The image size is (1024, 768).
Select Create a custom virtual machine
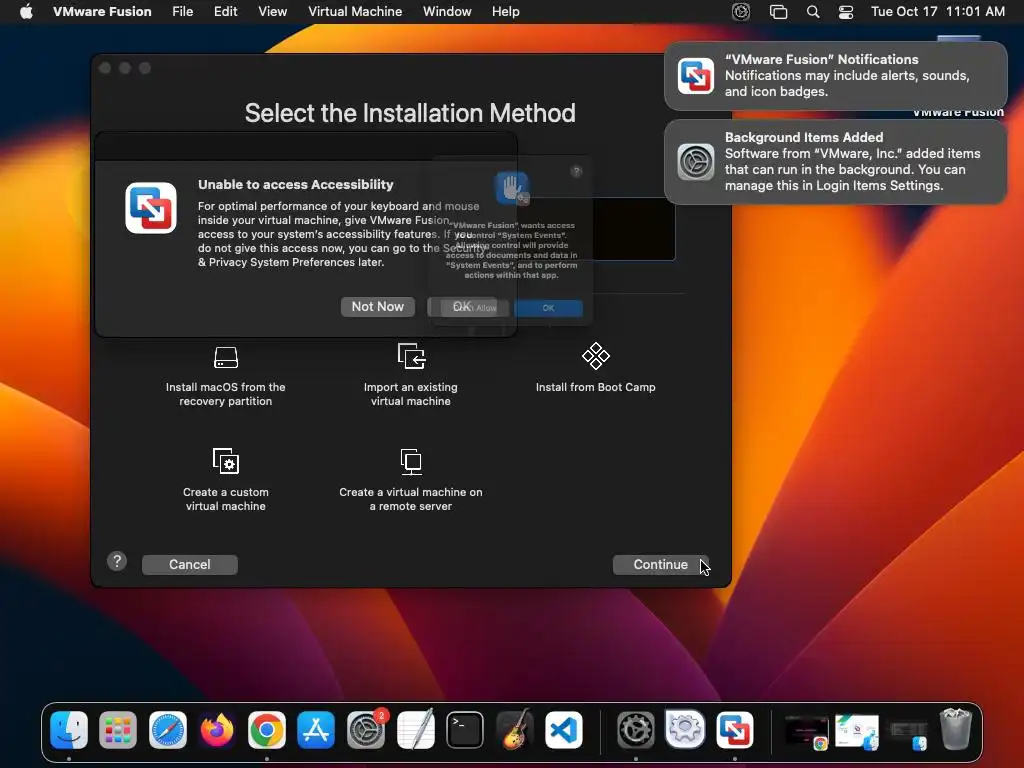(225, 480)
